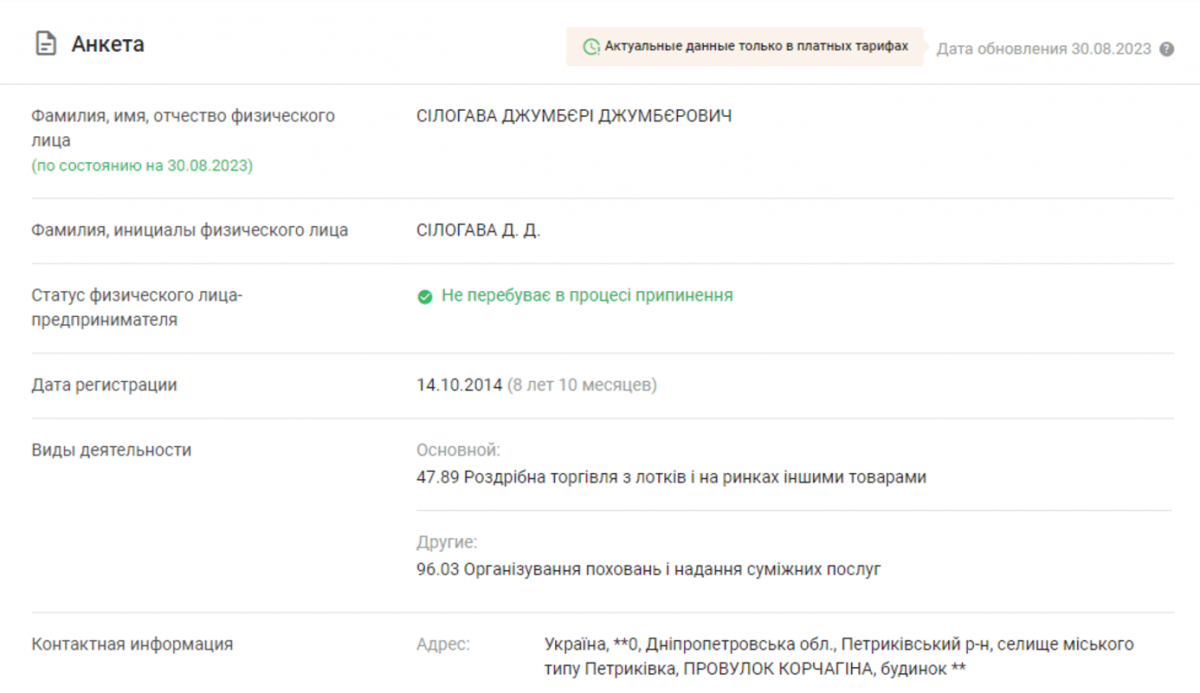Click the 'Другие:' activity label

coord(447,543)
